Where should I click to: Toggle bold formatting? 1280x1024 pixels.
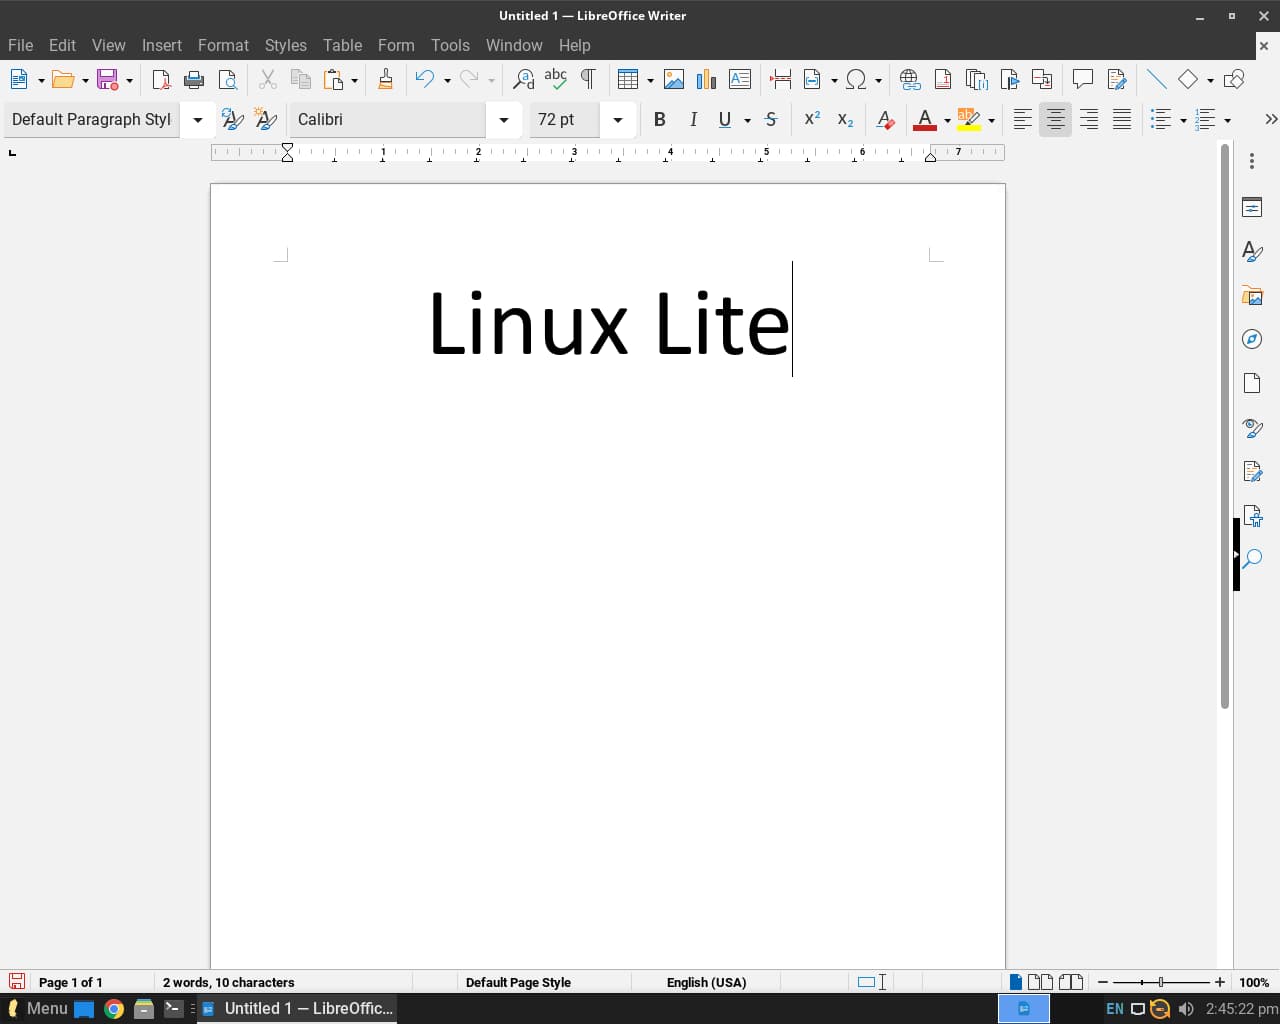(660, 119)
